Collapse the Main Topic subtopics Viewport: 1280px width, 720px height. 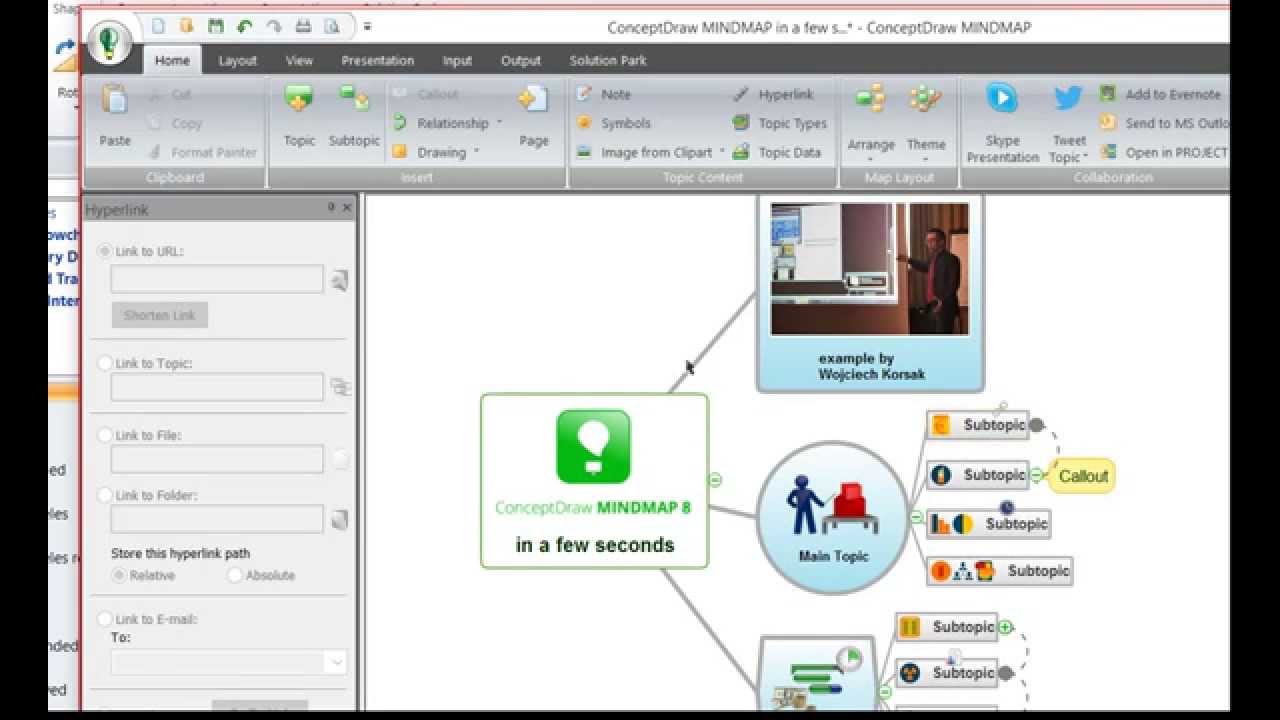916,517
